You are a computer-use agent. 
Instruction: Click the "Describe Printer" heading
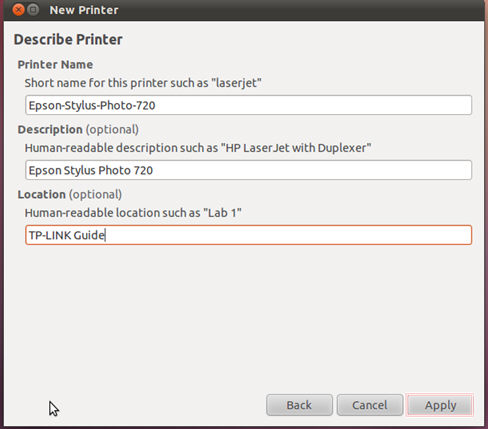(x=68, y=39)
